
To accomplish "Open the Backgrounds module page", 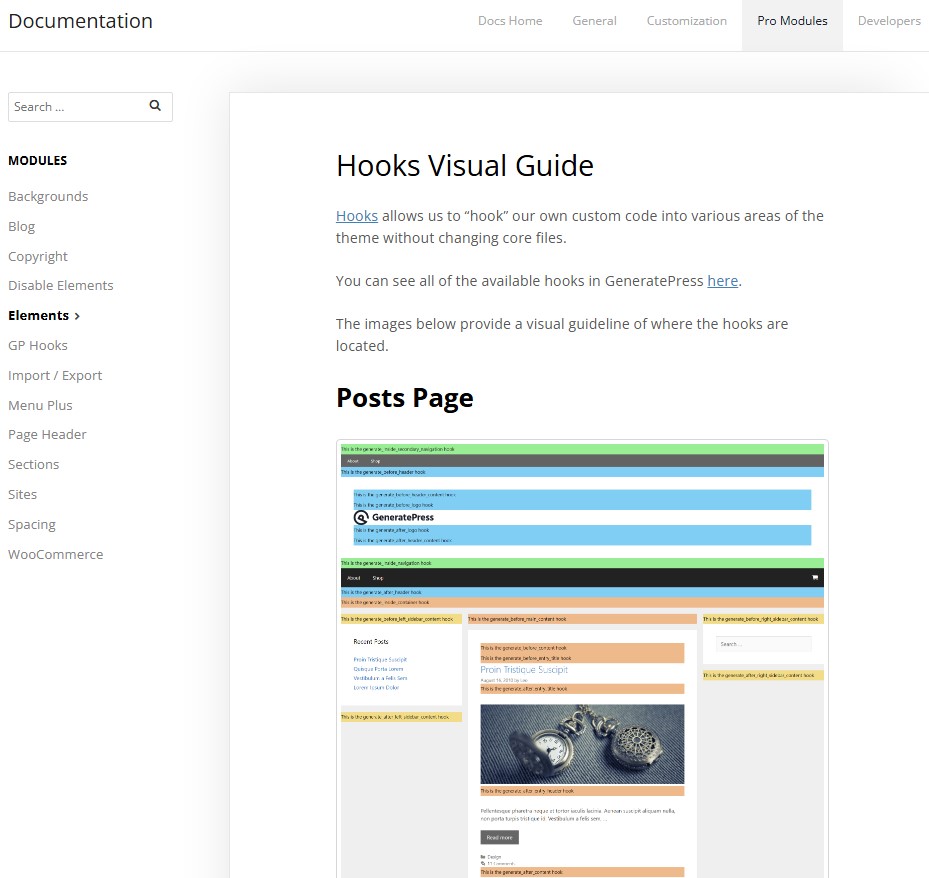I will [x=48, y=196].
